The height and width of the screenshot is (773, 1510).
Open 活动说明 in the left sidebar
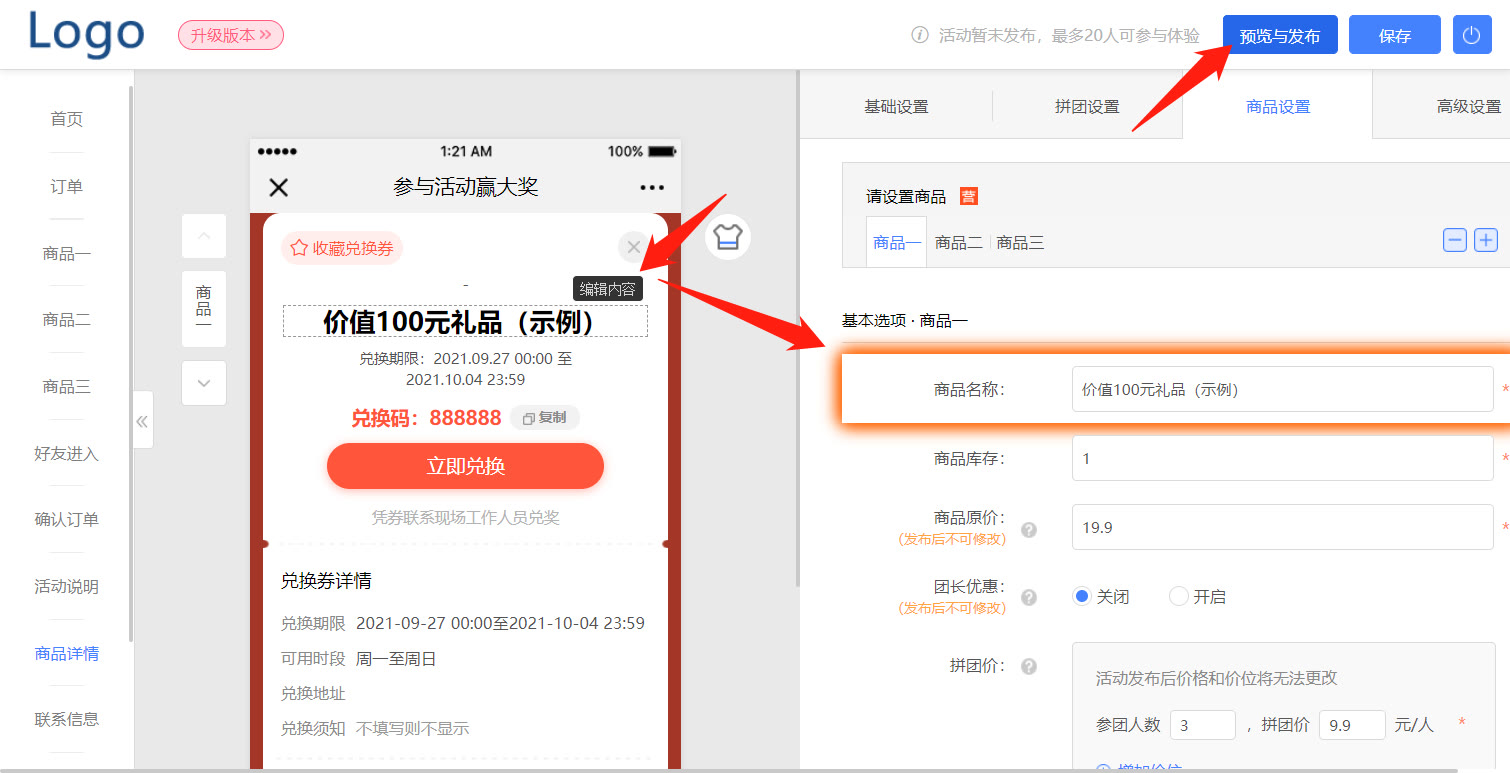point(66,586)
